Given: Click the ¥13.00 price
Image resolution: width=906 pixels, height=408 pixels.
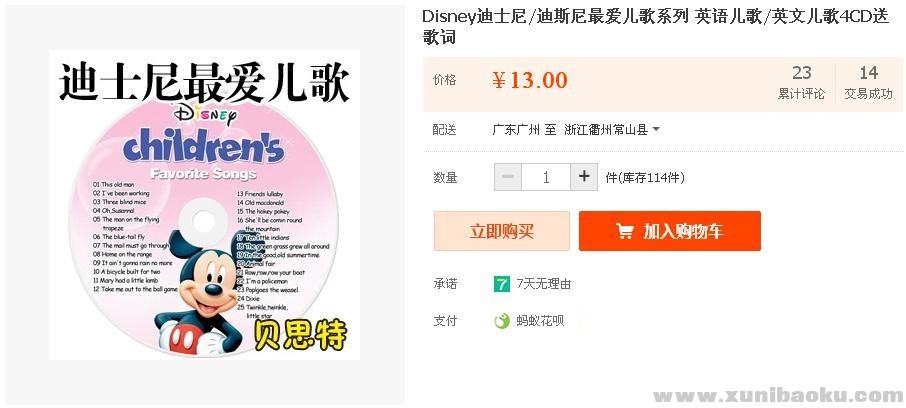Looking at the screenshot, I should point(530,80).
